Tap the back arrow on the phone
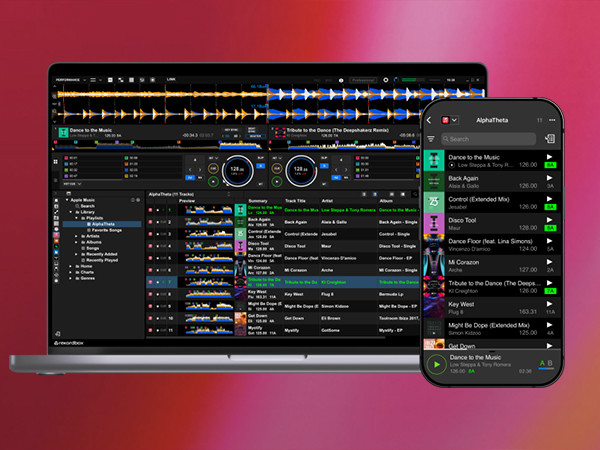The width and height of the screenshot is (600, 450). coord(429,120)
